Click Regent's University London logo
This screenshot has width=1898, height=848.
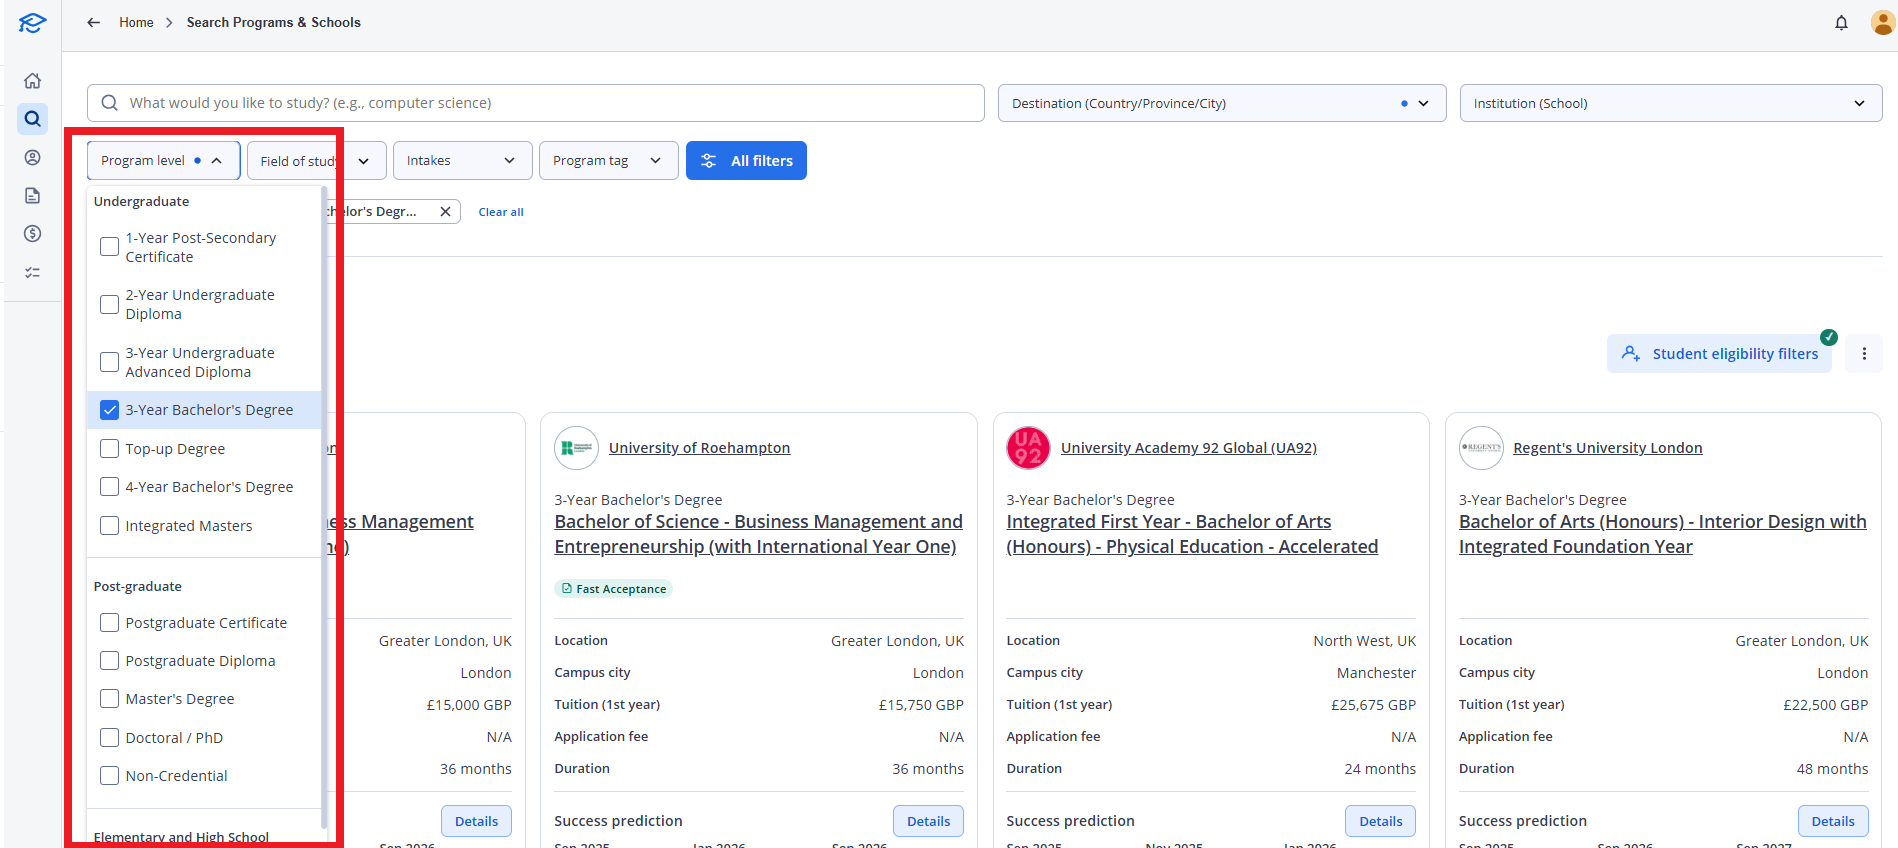1481,448
